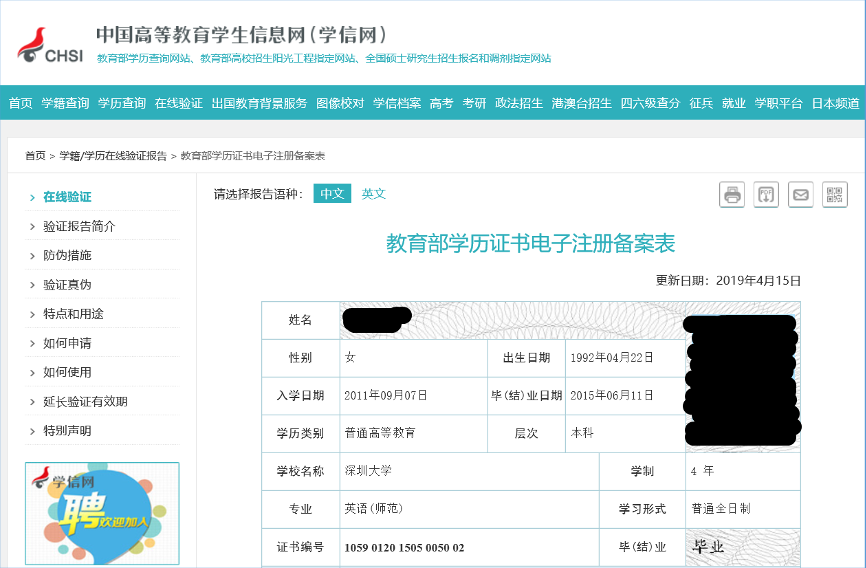
Task: Open 高考 navigation item
Action: [x=441, y=103]
